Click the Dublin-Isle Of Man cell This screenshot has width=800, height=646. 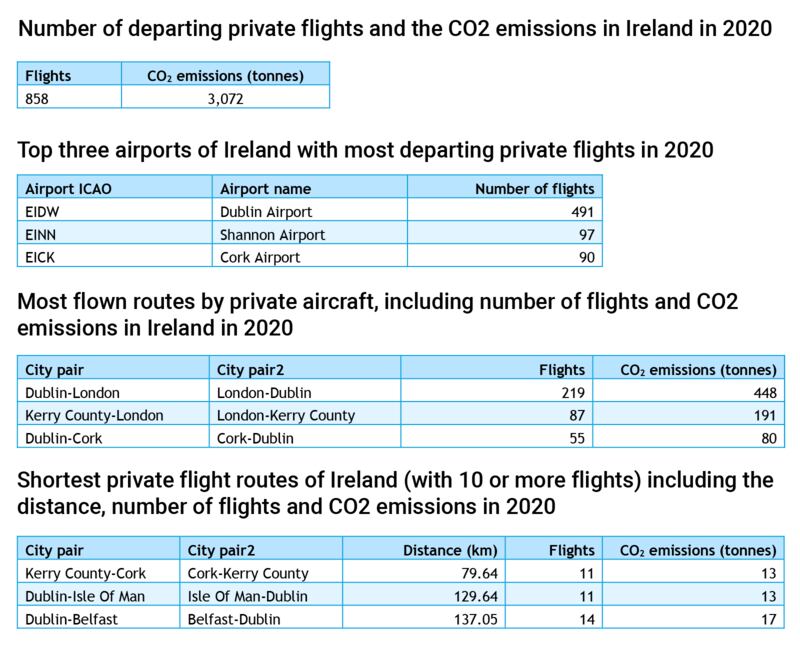(x=83, y=596)
